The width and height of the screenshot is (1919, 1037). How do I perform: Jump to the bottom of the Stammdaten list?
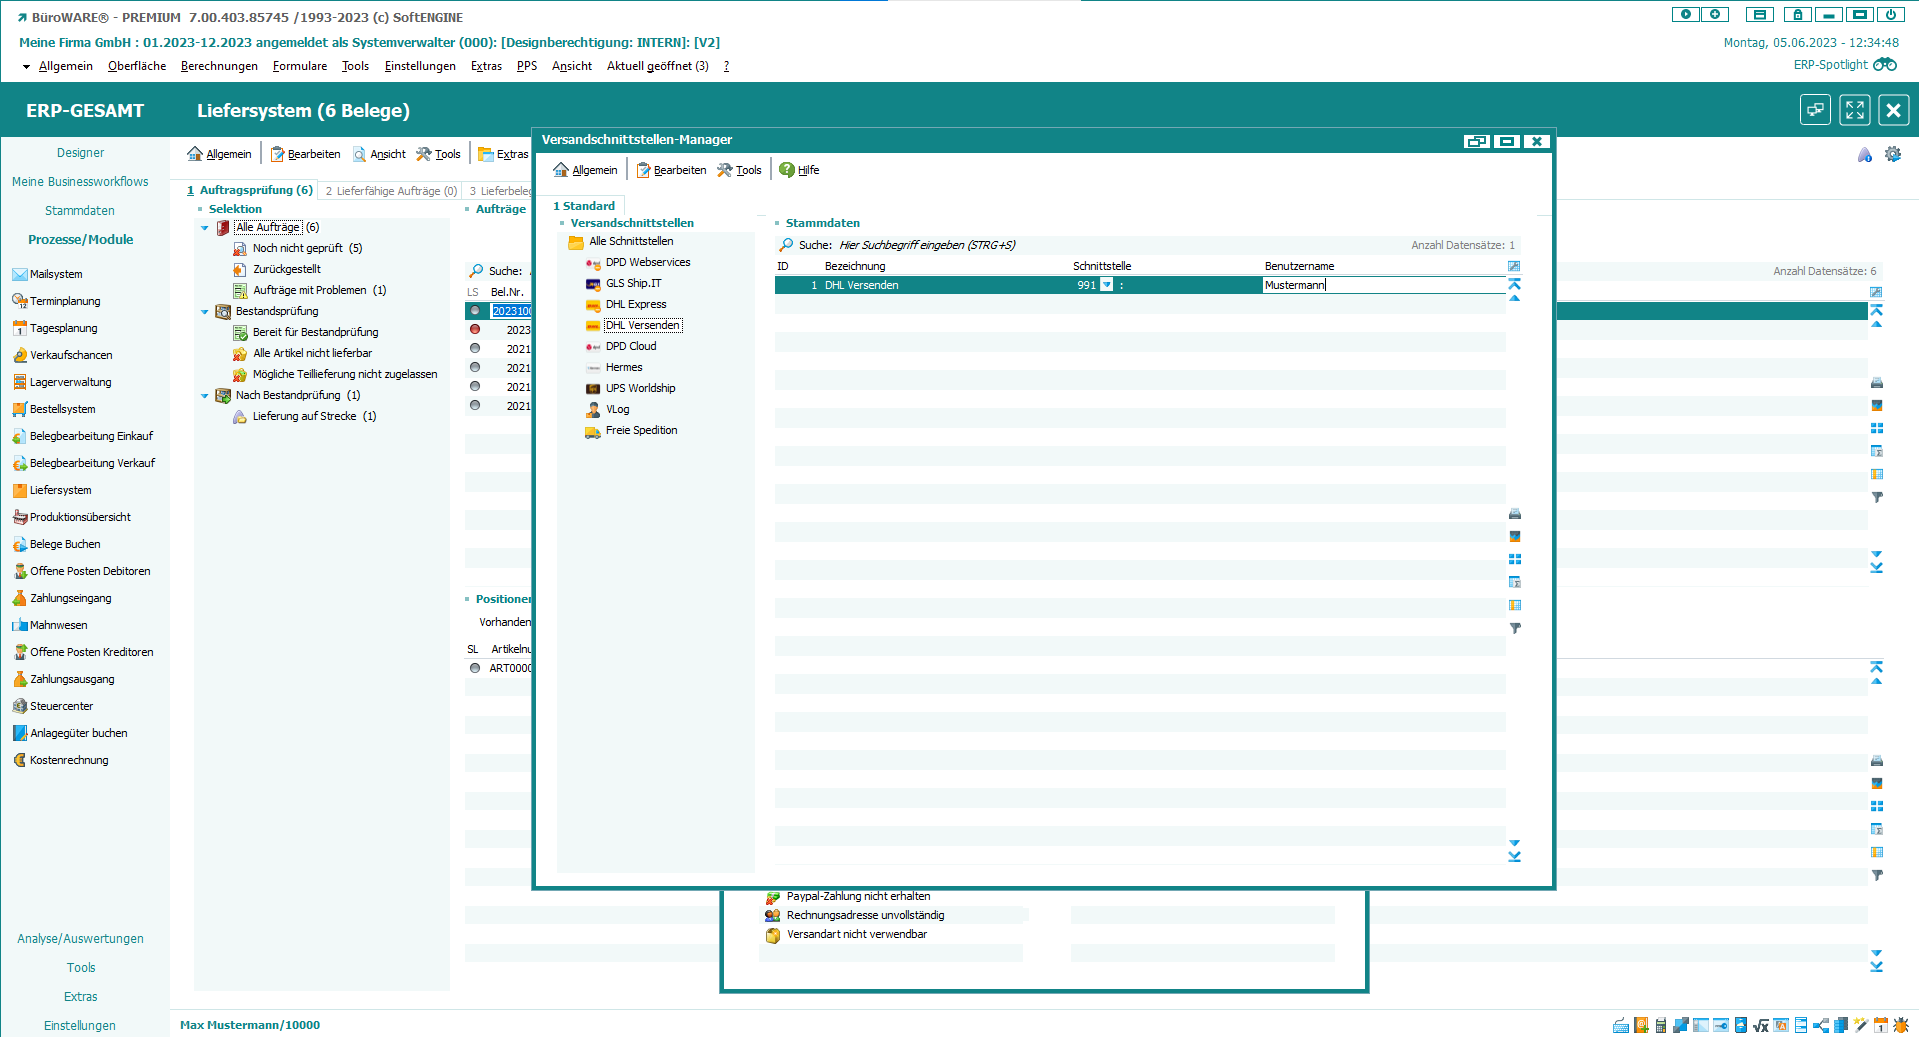click(1514, 856)
